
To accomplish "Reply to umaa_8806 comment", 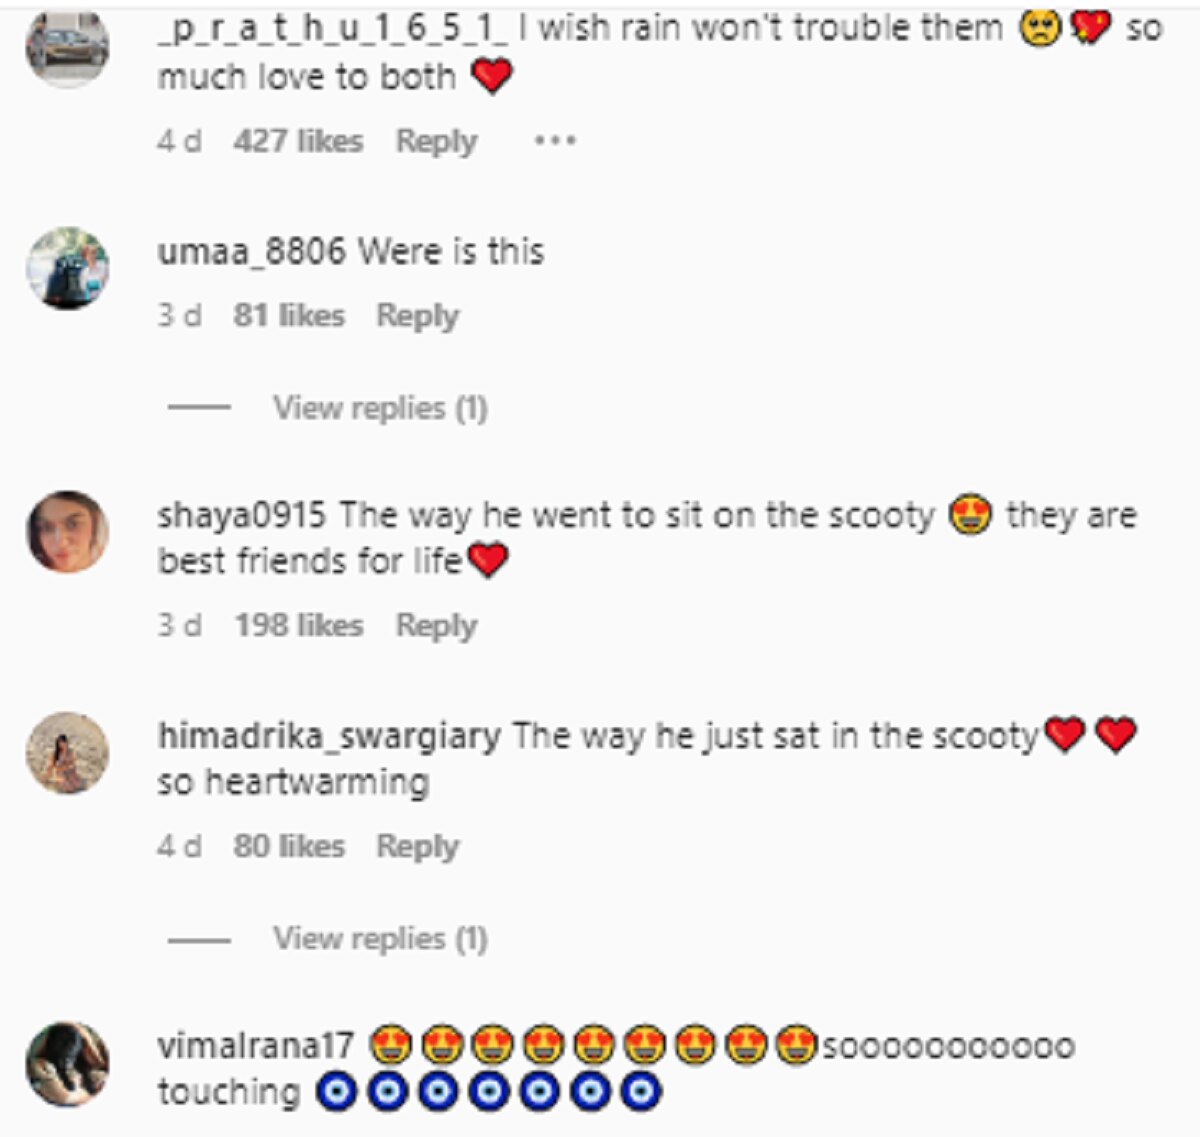I will [417, 316].
